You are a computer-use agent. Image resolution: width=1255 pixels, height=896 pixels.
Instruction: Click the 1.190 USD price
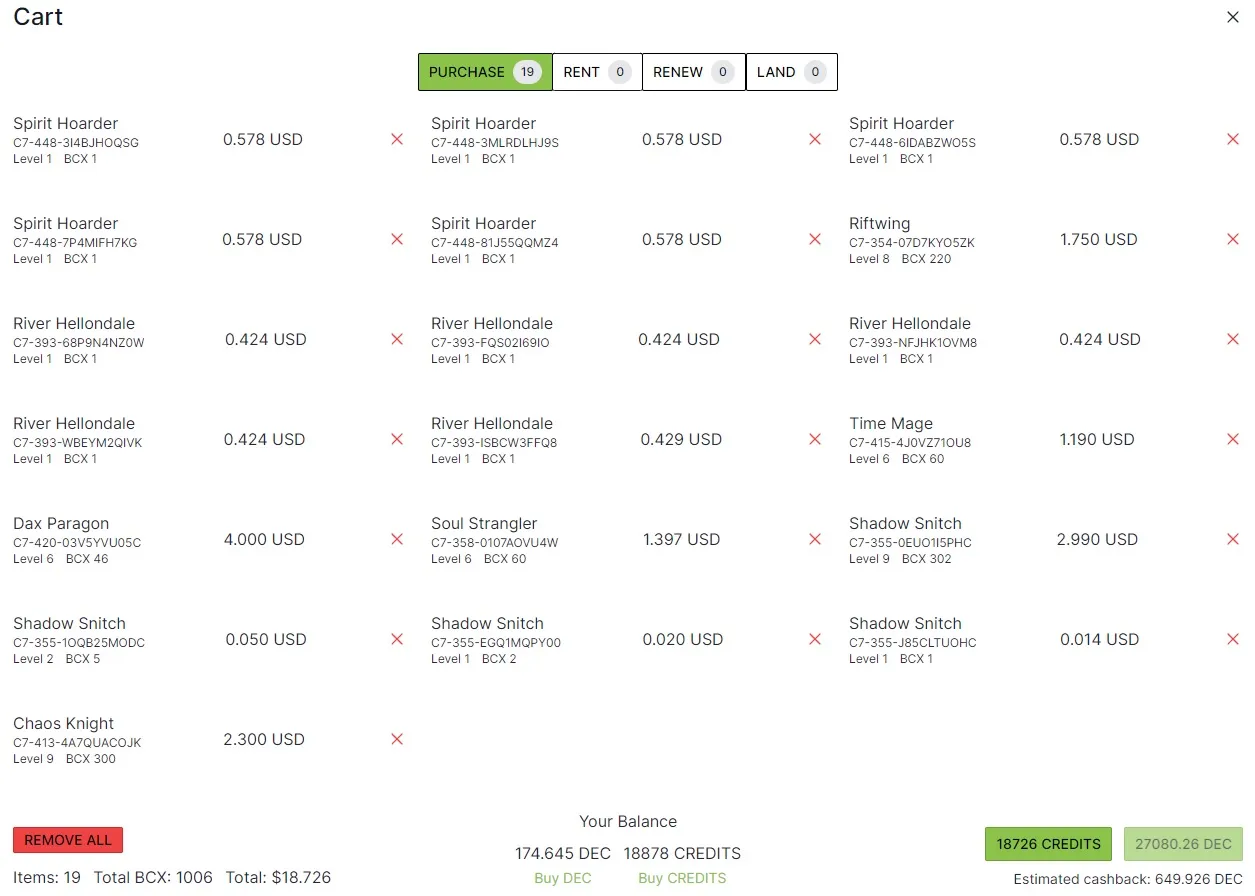[1097, 439]
